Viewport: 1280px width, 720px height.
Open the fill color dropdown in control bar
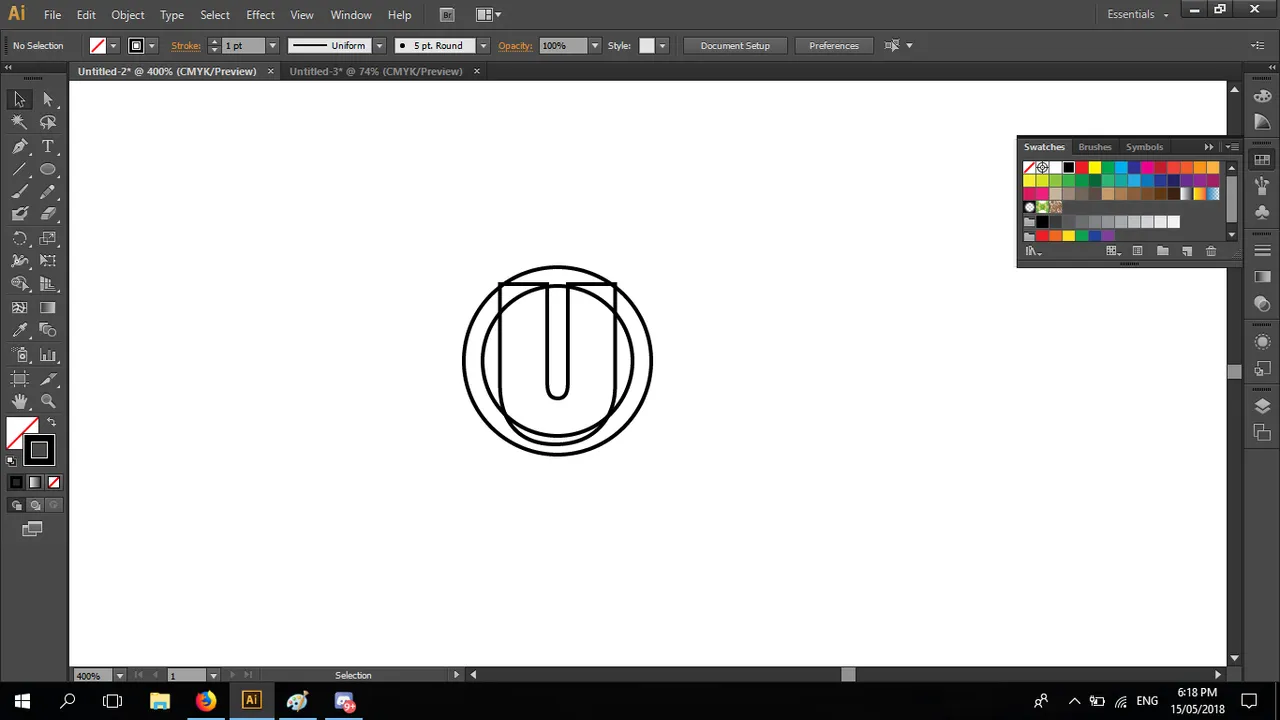click(x=113, y=46)
